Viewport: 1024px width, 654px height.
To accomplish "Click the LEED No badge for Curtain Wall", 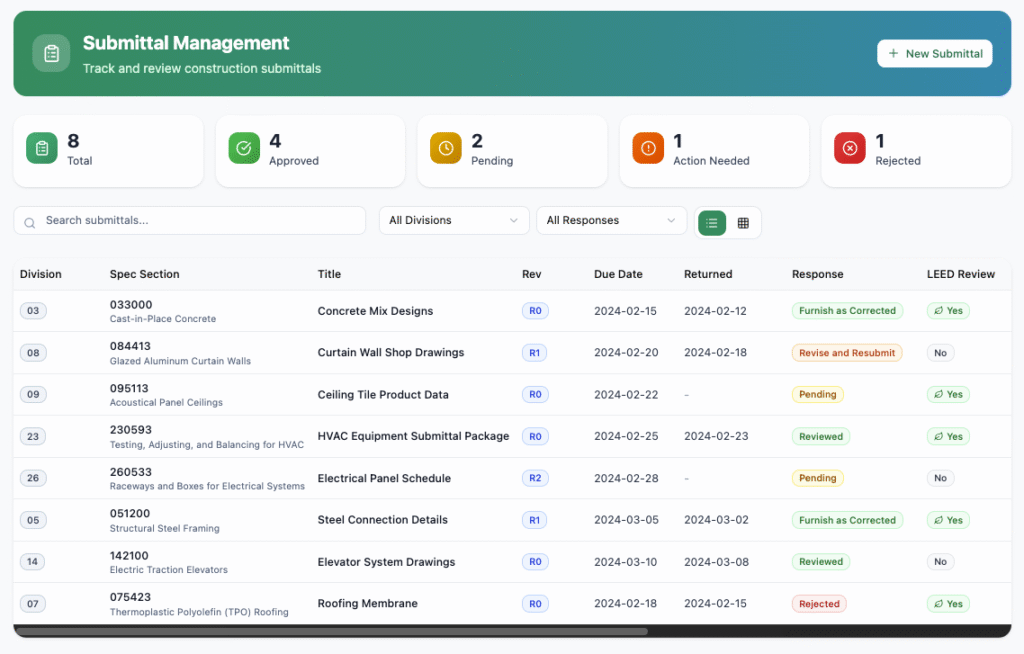I will [x=940, y=353].
